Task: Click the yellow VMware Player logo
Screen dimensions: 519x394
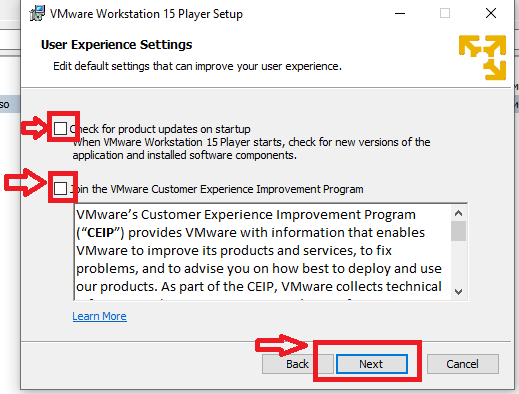Action: [x=482, y=57]
